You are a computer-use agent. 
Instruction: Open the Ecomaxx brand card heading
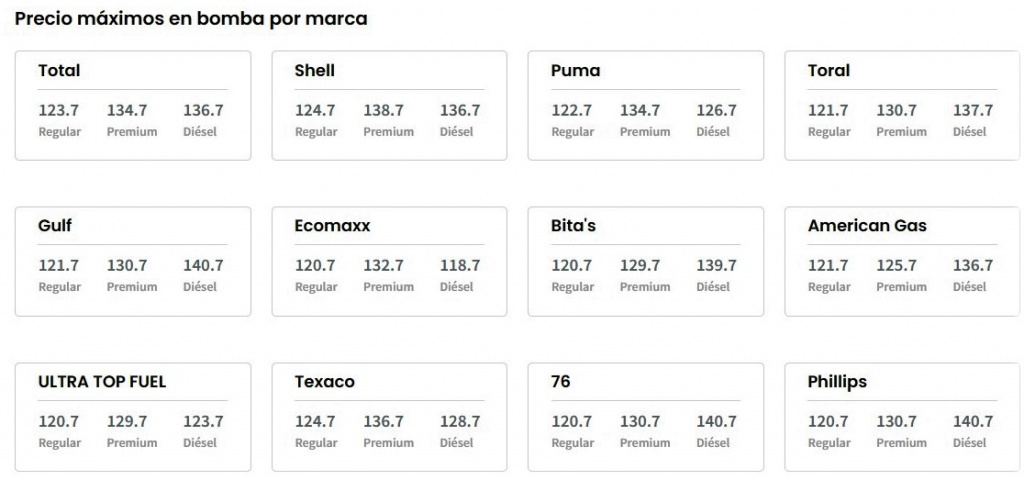coord(332,226)
